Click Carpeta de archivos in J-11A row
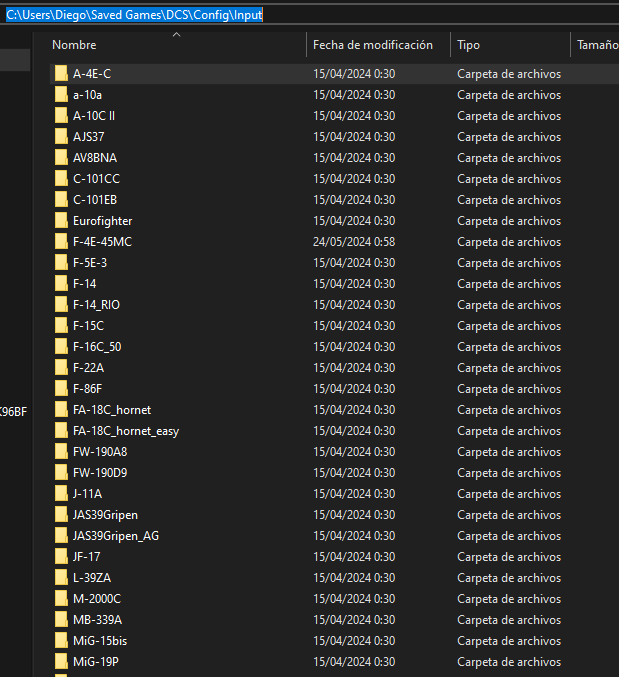The height and width of the screenshot is (677, 619). pyautogui.click(x=509, y=494)
